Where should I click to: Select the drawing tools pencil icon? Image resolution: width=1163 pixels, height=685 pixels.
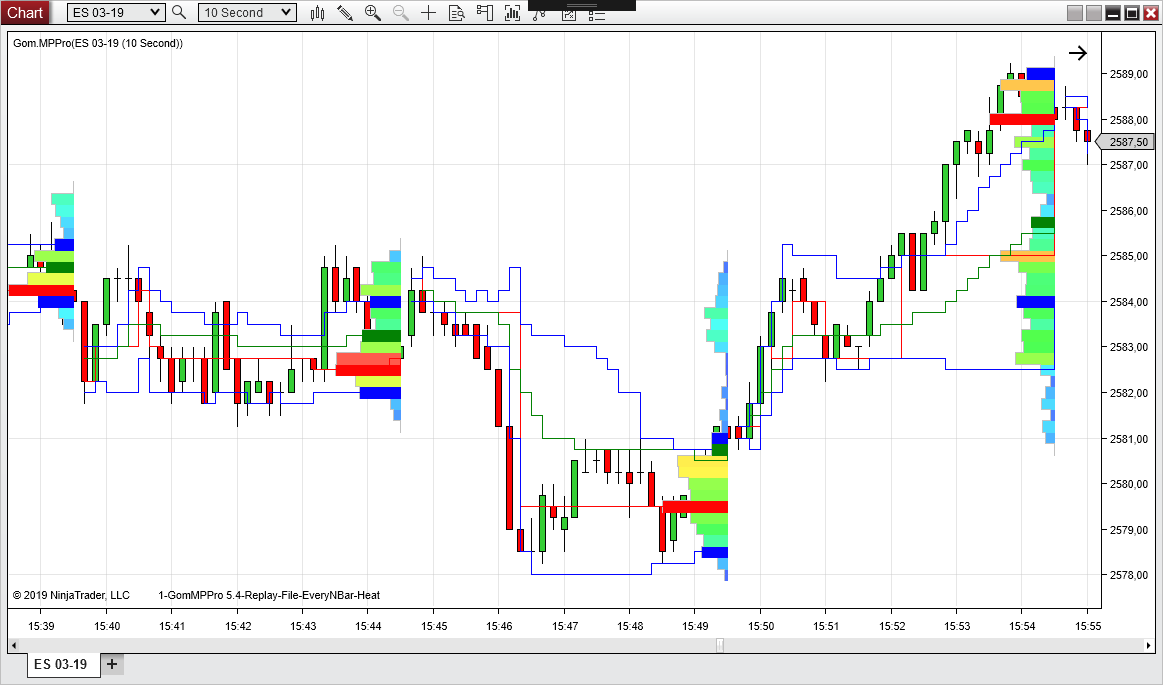345,13
